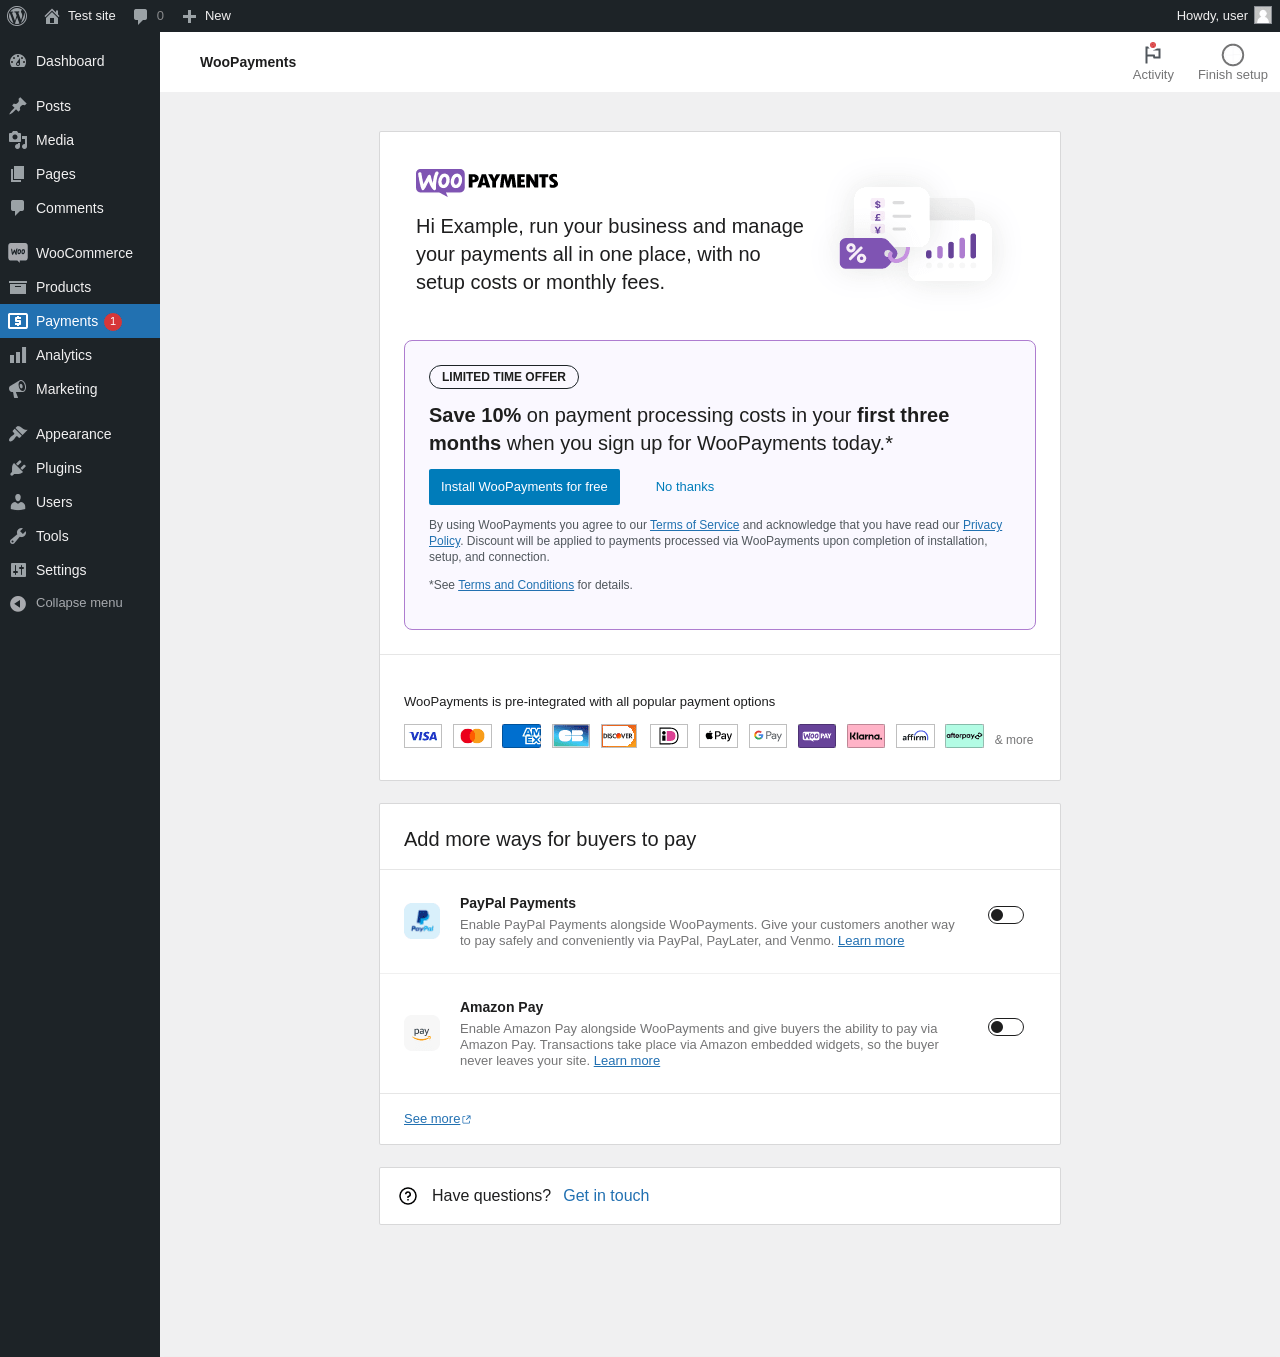Click the Users person icon

pyautogui.click(x=18, y=502)
